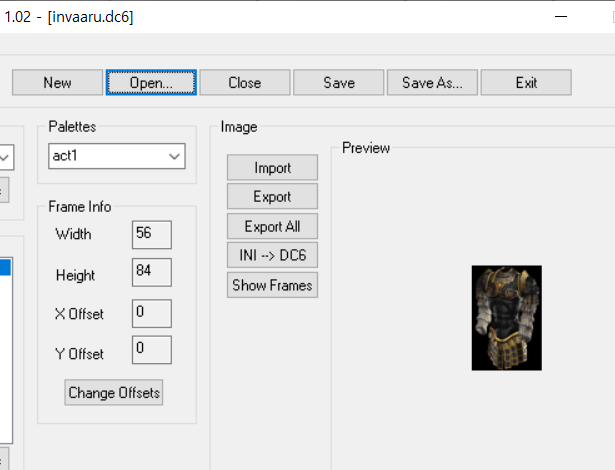Select the X Offset input field
Screen dimensions: 615x470
[x=152, y=313]
